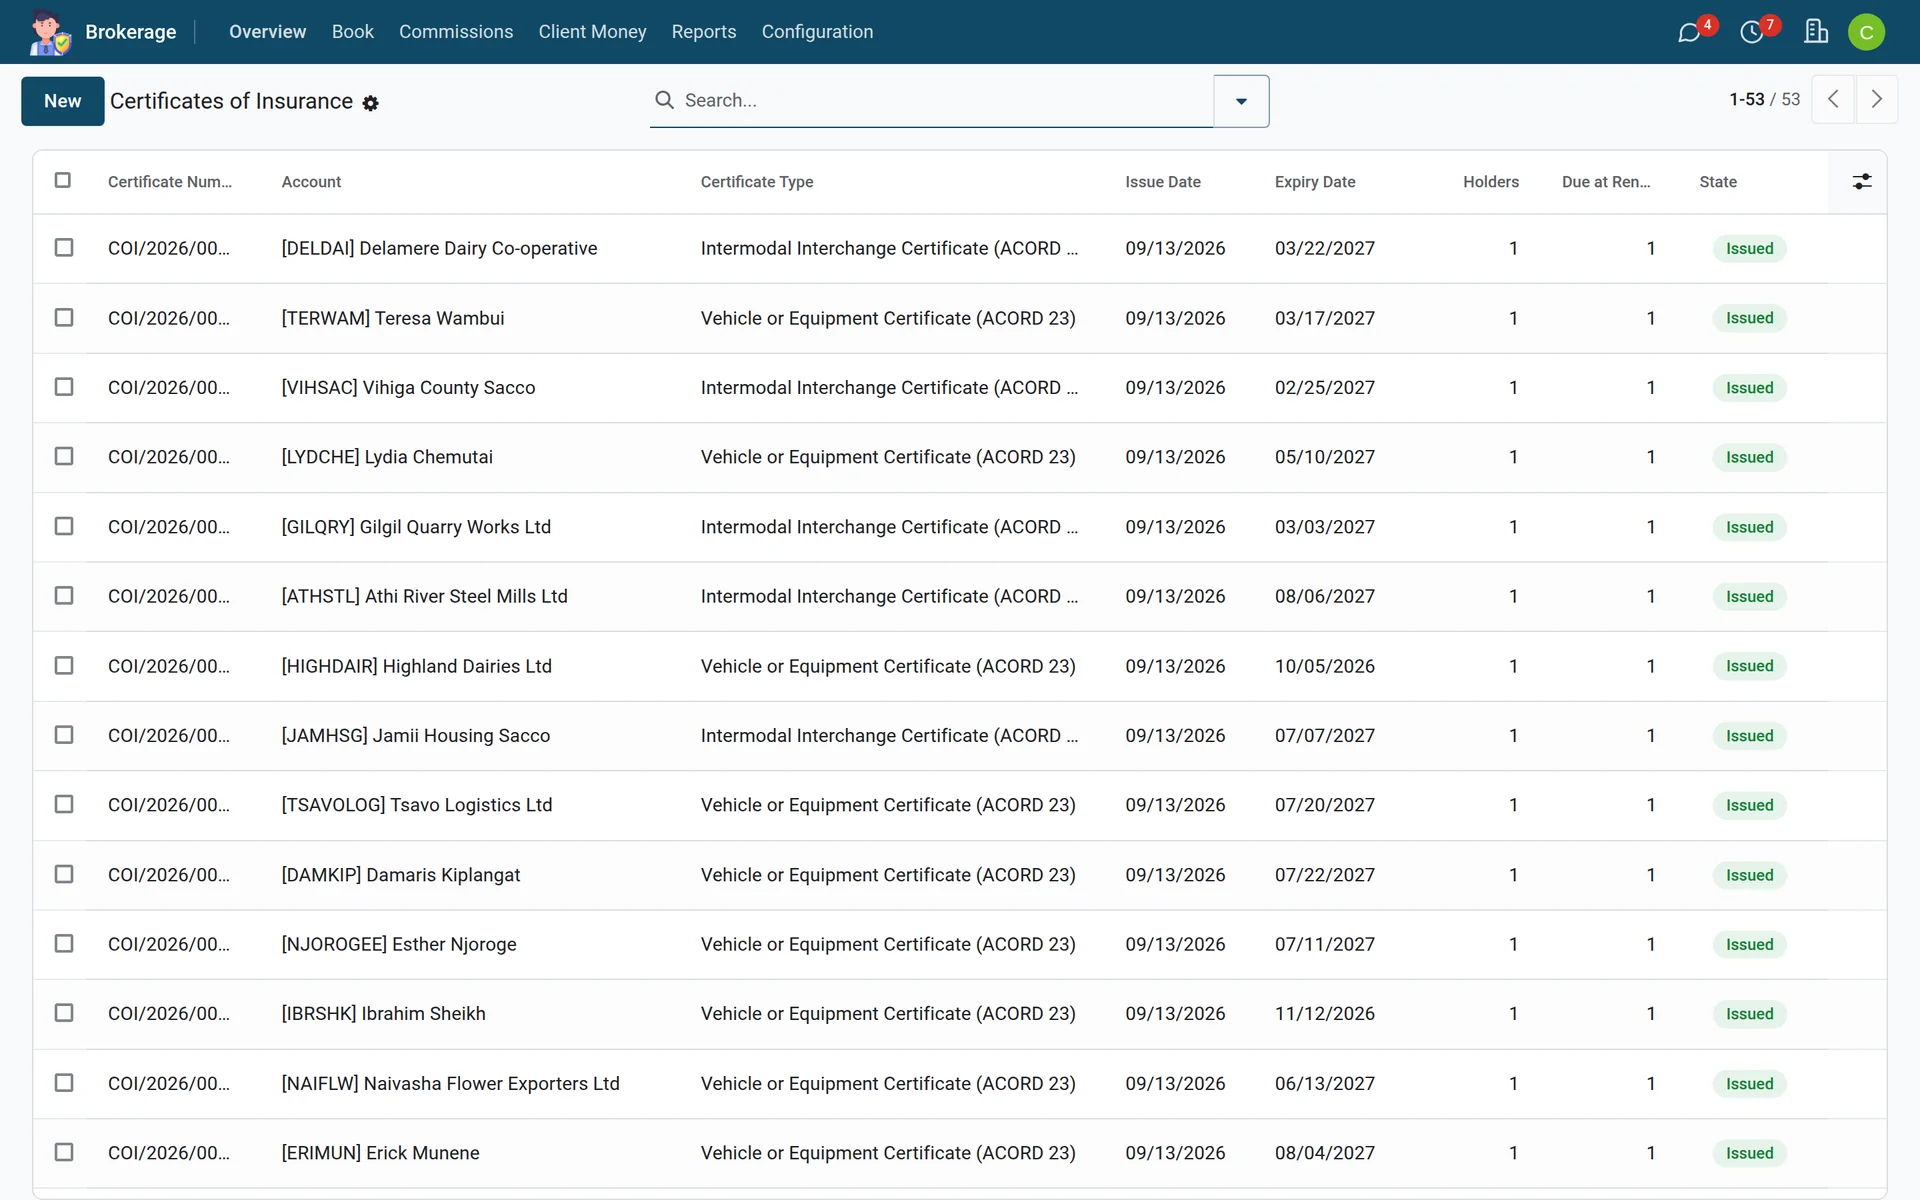Check the Erick Munene row checkbox

pos(64,1152)
